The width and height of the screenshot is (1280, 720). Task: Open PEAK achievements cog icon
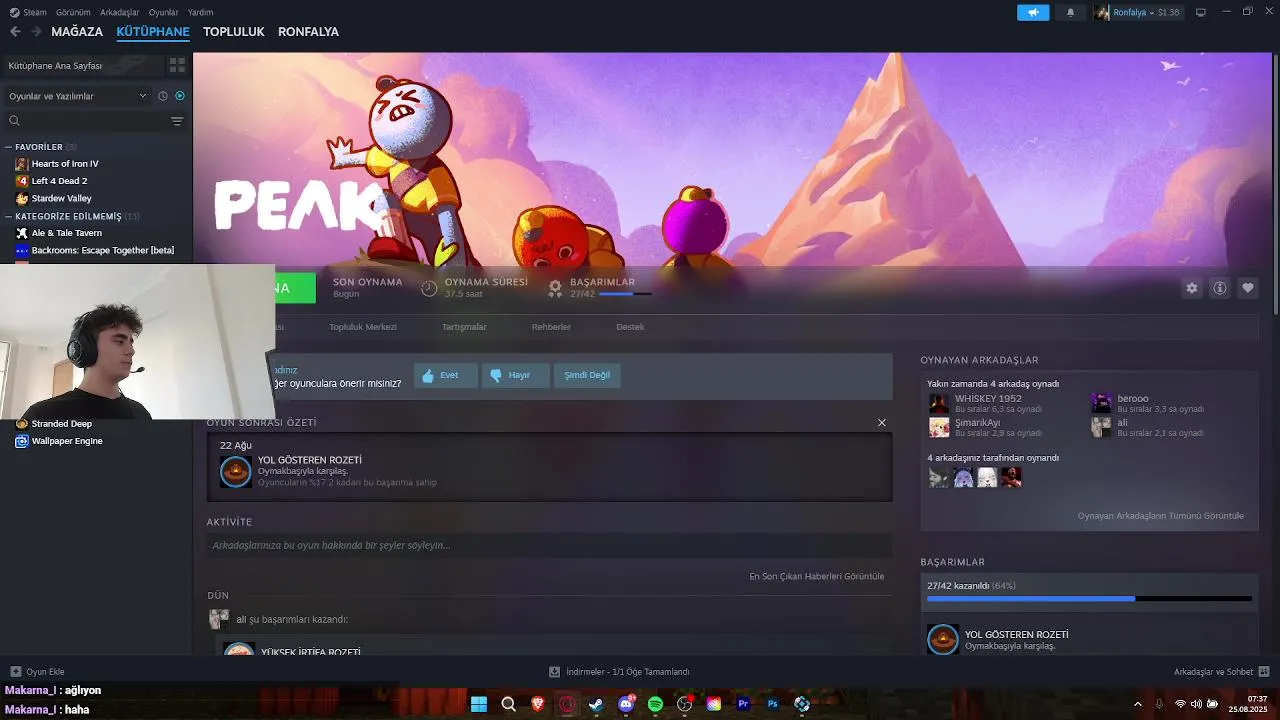tap(556, 288)
